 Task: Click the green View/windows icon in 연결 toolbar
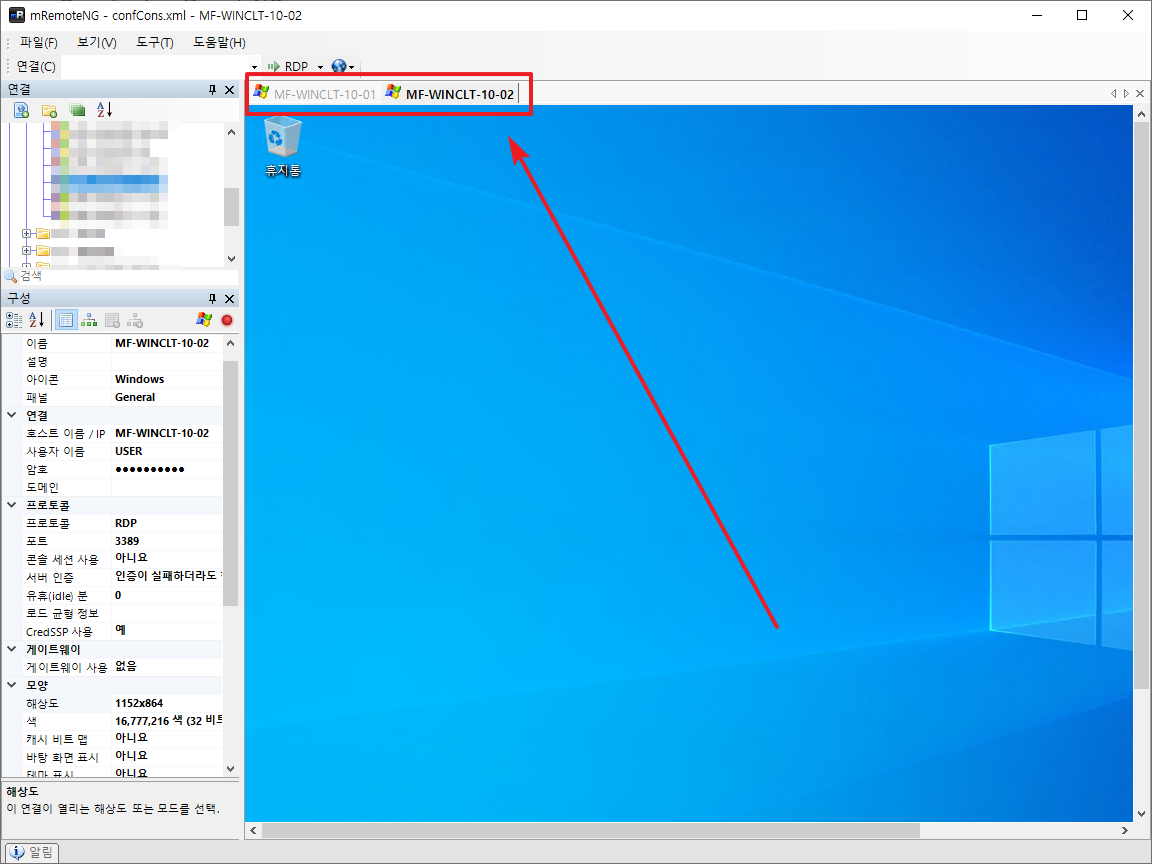77,110
